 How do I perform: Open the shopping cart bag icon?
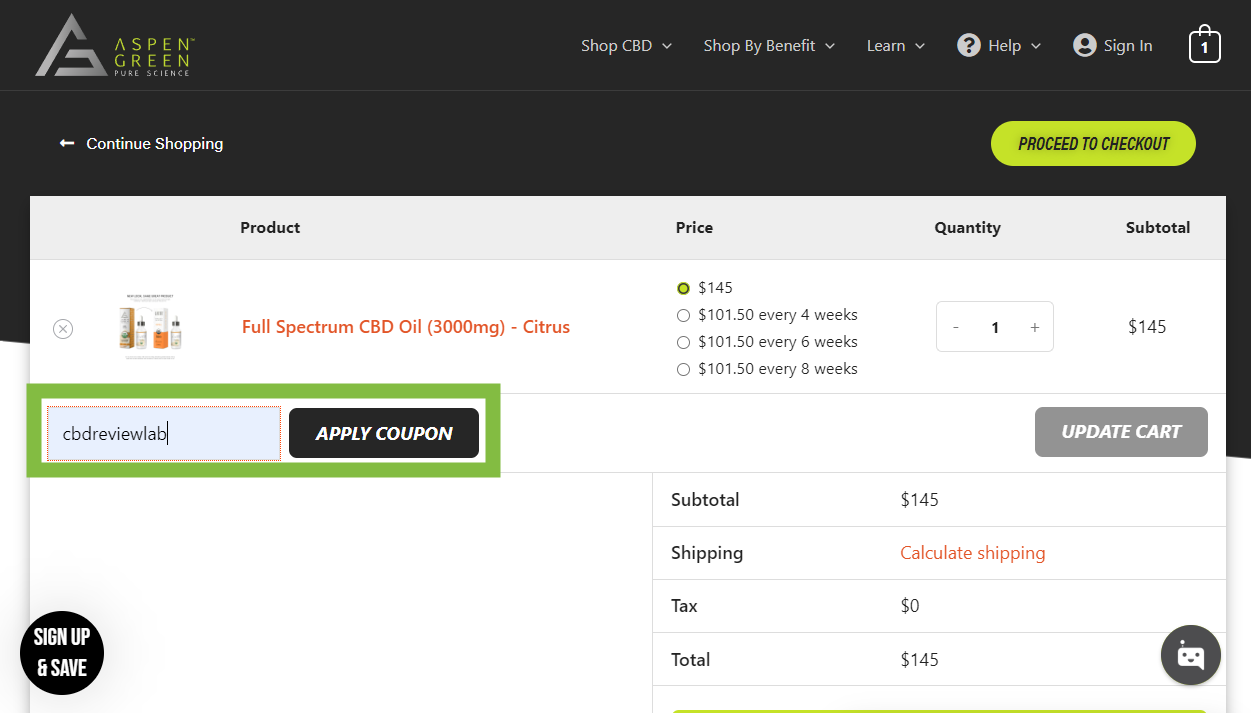[1204, 44]
